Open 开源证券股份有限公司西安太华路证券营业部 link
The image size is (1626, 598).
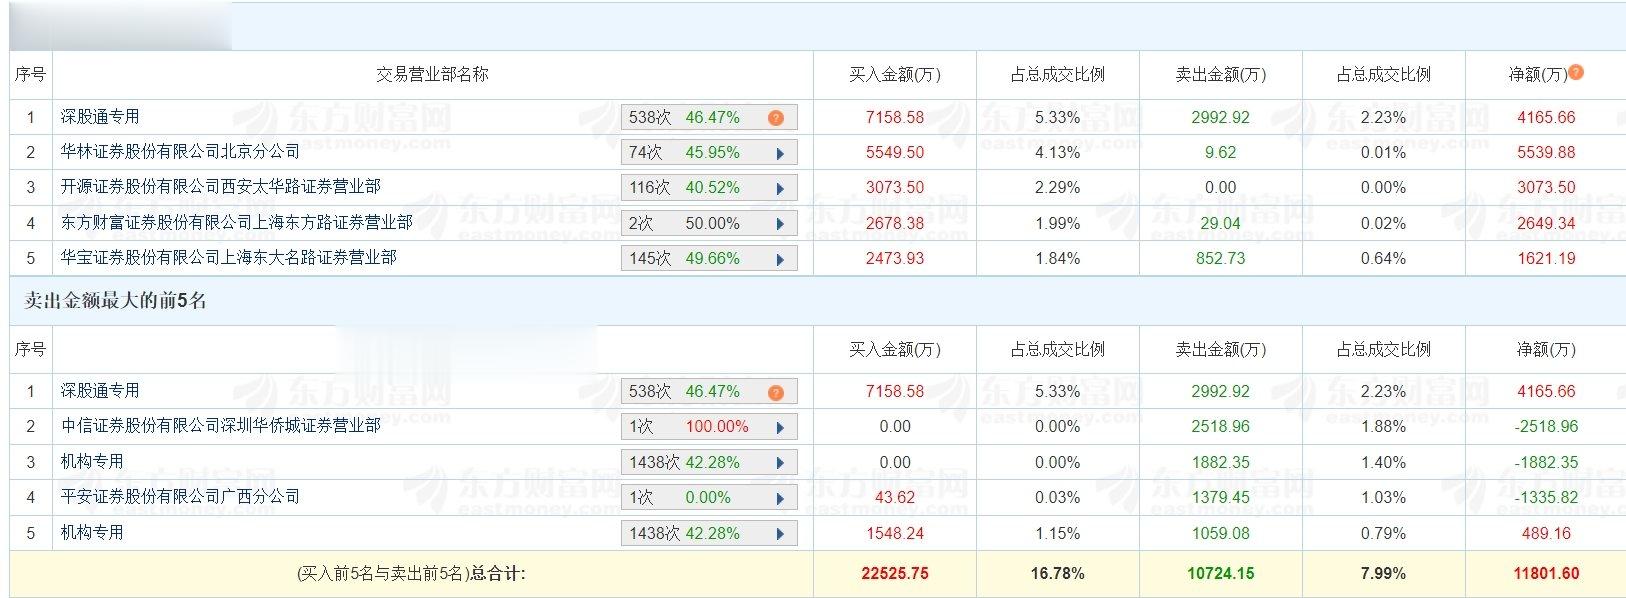220,186
